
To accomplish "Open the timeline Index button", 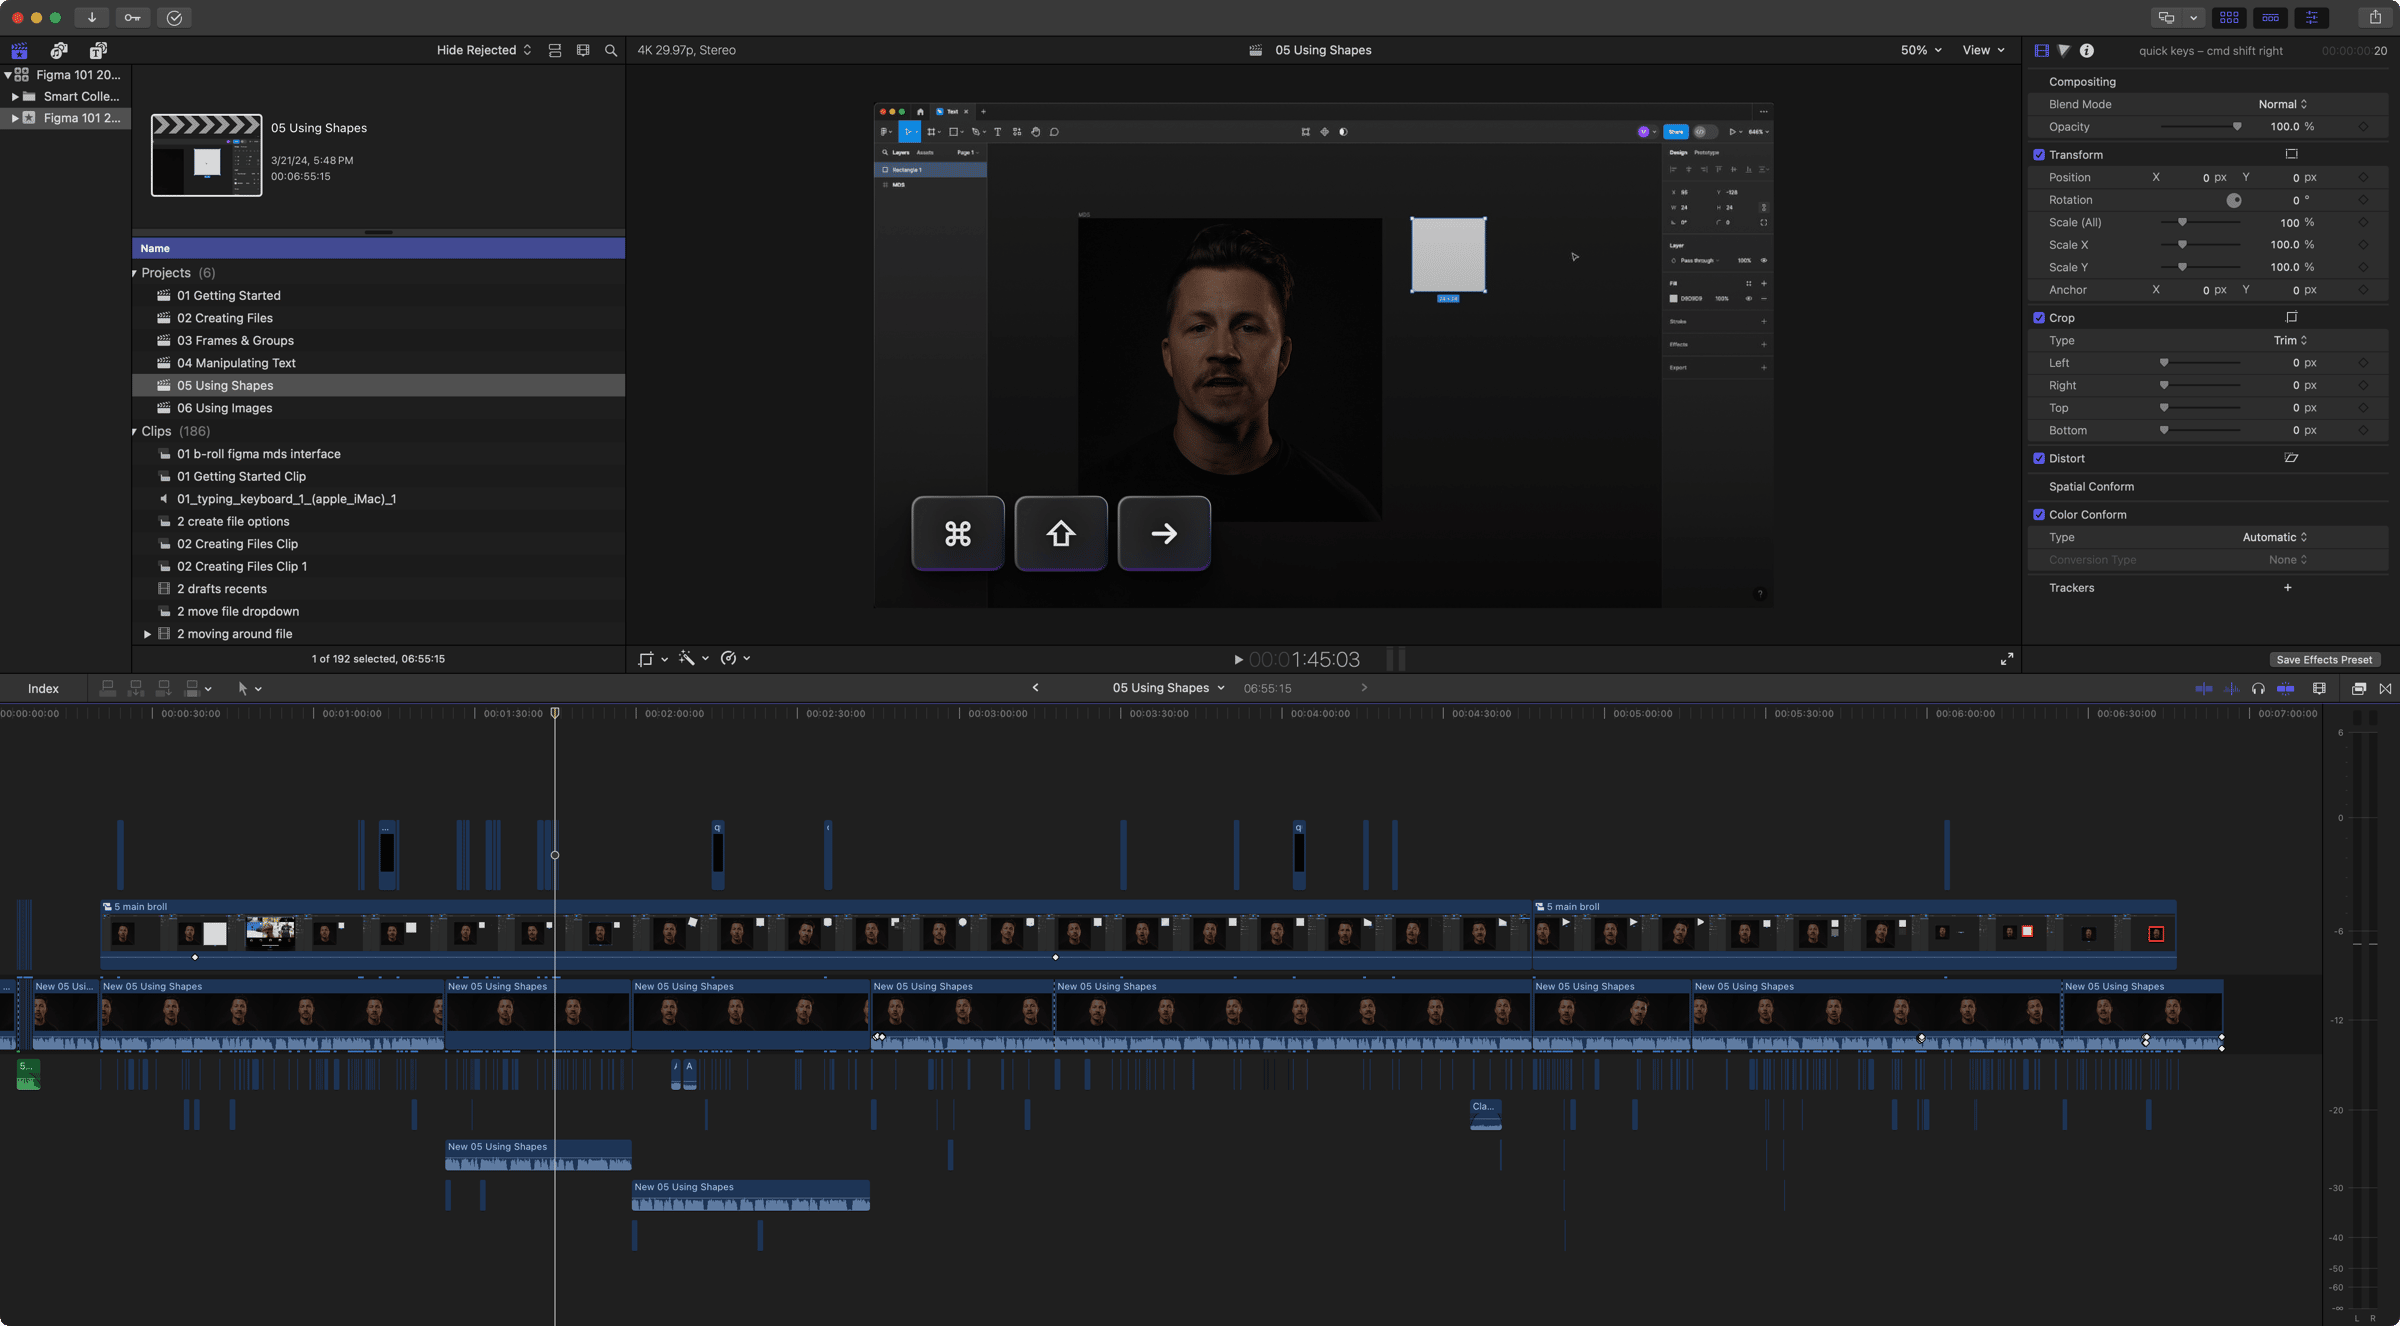I will (x=43, y=689).
